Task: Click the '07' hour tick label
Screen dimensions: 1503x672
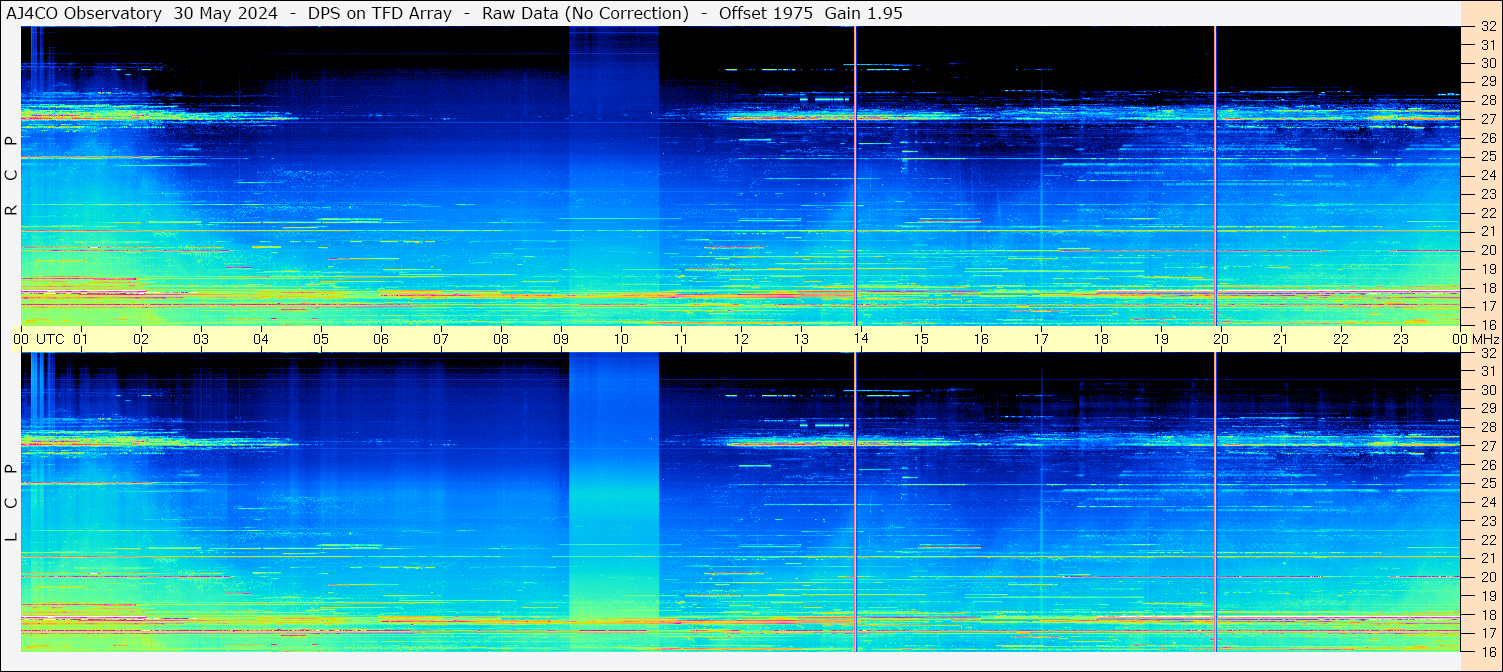Action: pyautogui.click(x=441, y=339)
